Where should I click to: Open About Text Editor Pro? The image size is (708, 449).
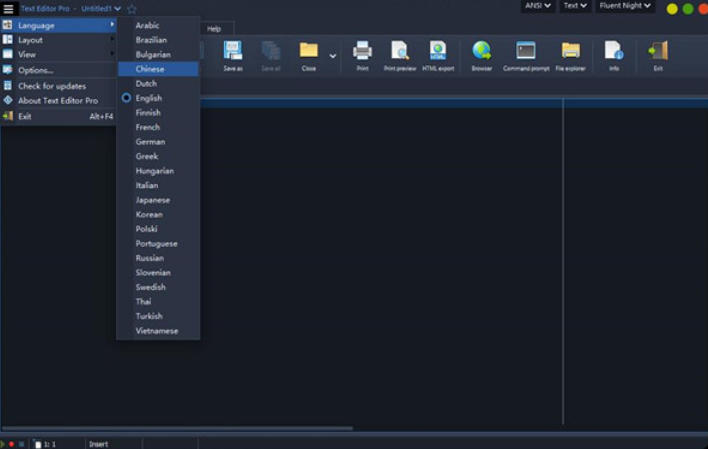pyautogui.click(x=58, y=101)
